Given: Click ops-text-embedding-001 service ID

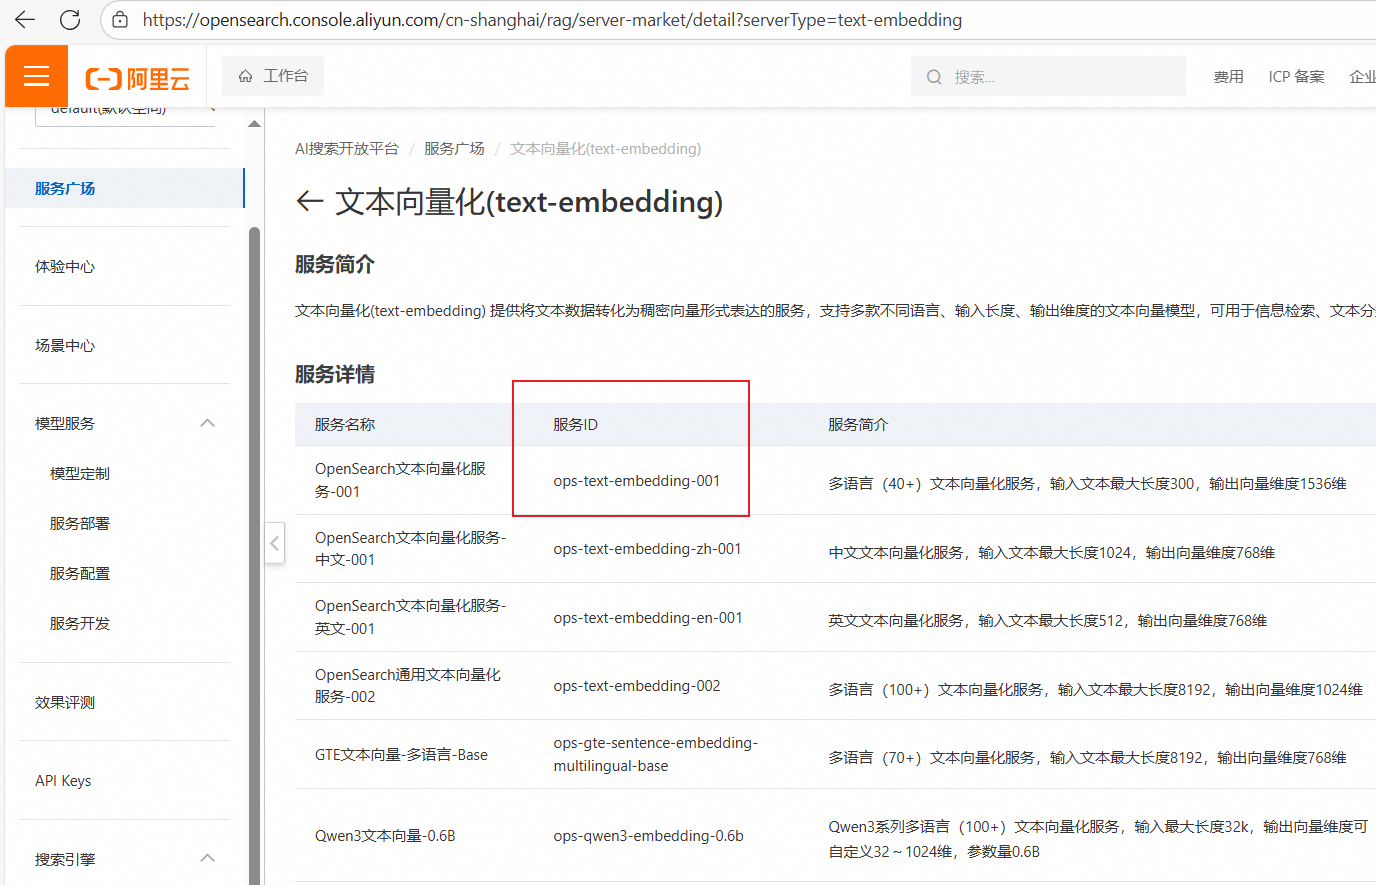Looking at the screenshot, I should point(636,481).
